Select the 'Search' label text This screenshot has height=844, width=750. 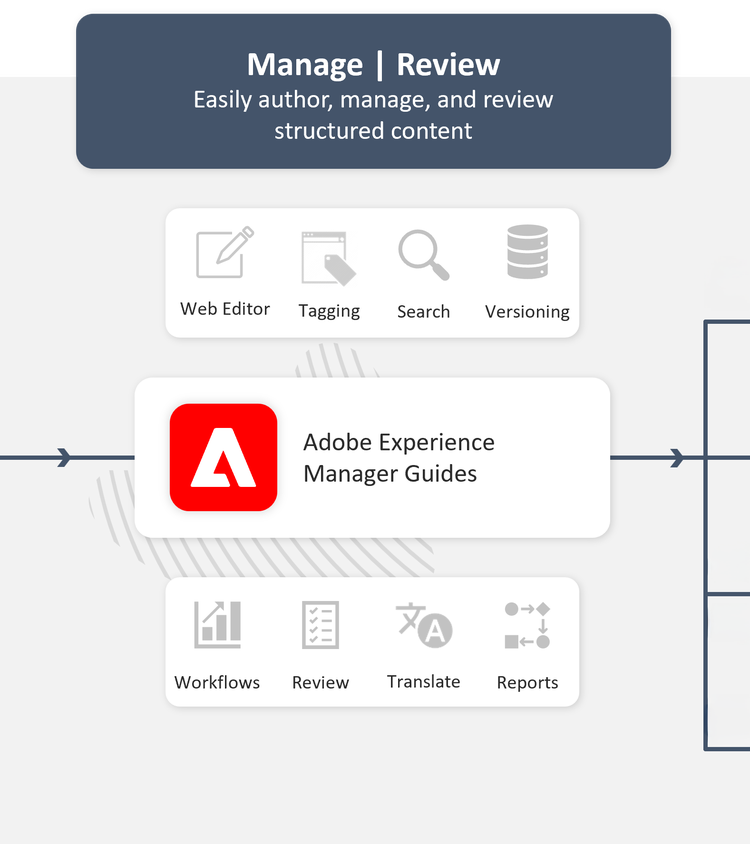coord(423,312)
